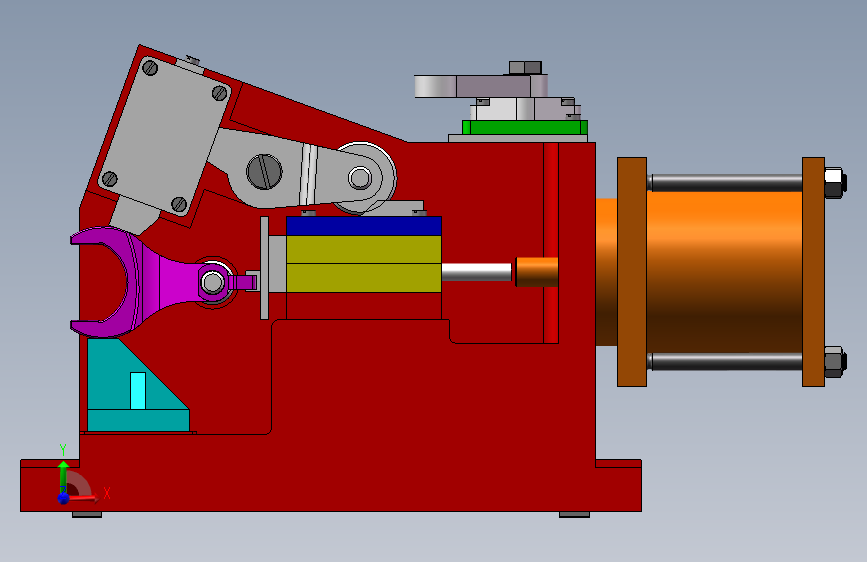Screen dimensions: 867x562
Task: Click the large orange cylinder body
Action: pos(724,271)
